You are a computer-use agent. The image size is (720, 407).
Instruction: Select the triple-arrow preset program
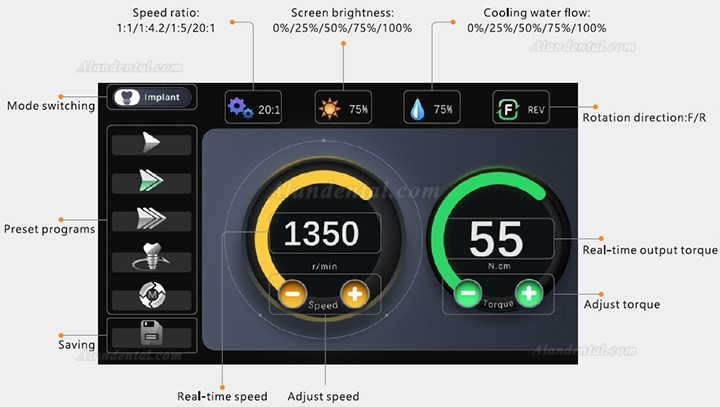pyautogui.click(x=152, y=219)
